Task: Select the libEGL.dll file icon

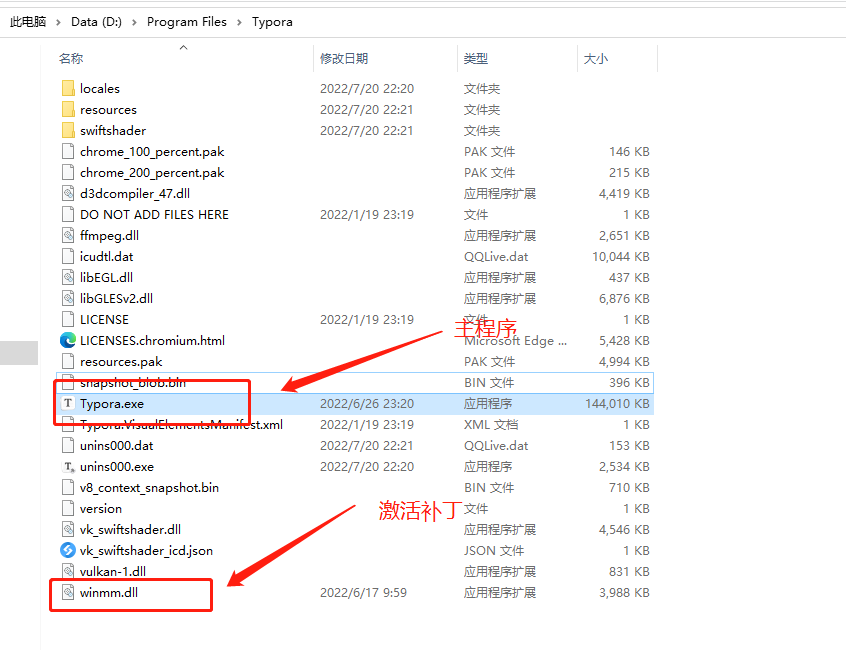Action: click(x=68, y=278)
